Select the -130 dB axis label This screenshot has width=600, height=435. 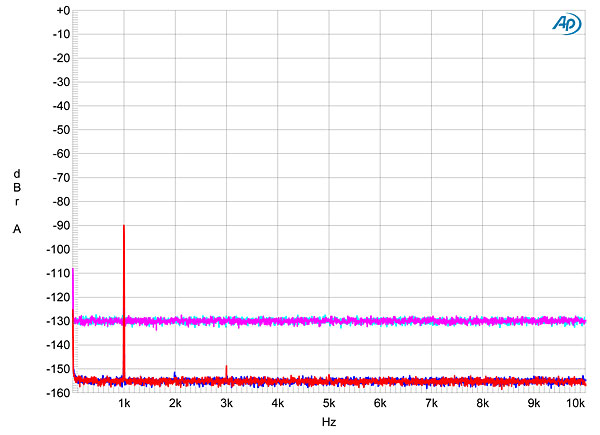pyautogui.click(x=59, y=321)
